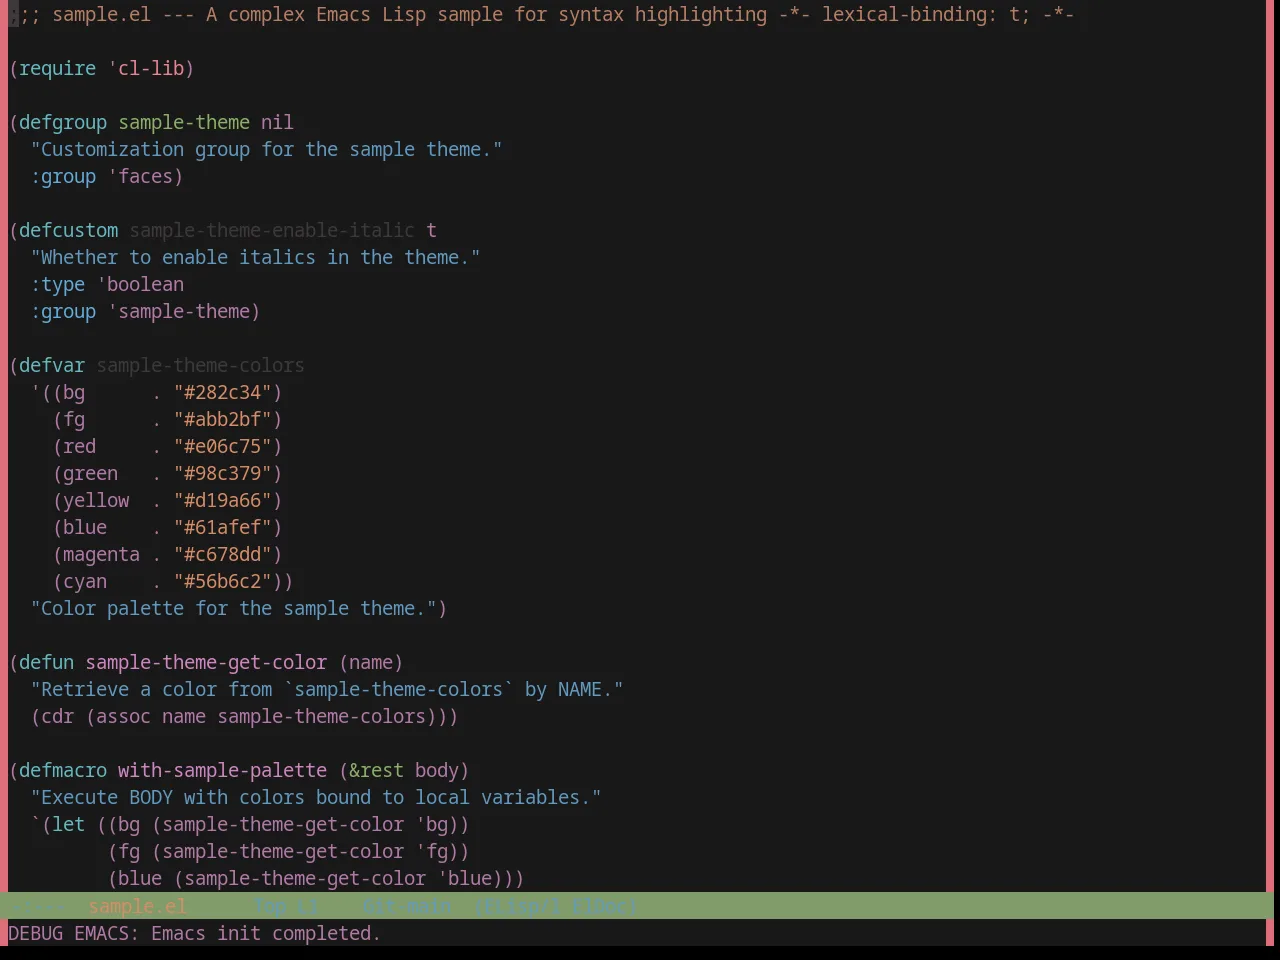Click the color string "#61afef"
The height and width of the screenshot is (960, 1280).
[223, 527]
